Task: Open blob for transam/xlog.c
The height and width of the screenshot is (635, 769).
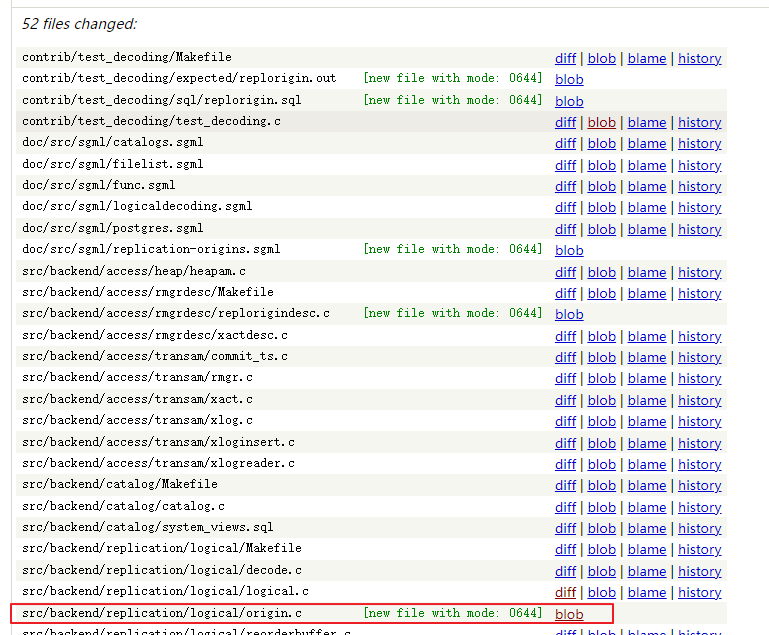Action: pyautogui.click(x=601, y=421)
